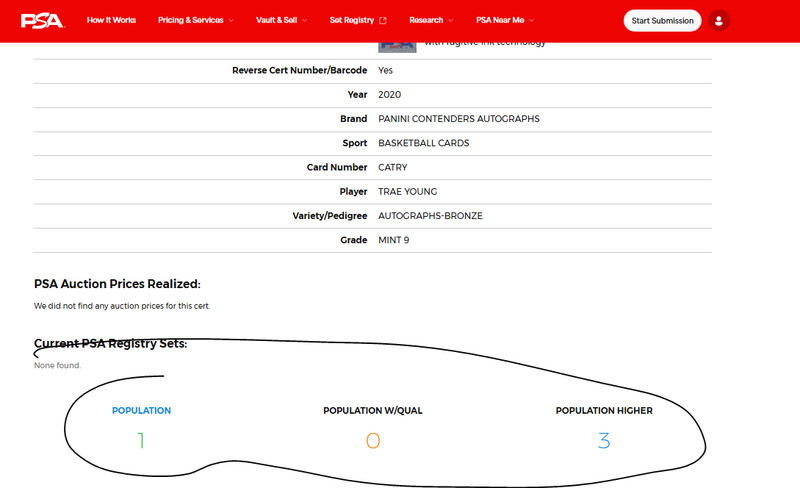
Task: Open How It Works page
Action: pos(111,20)
